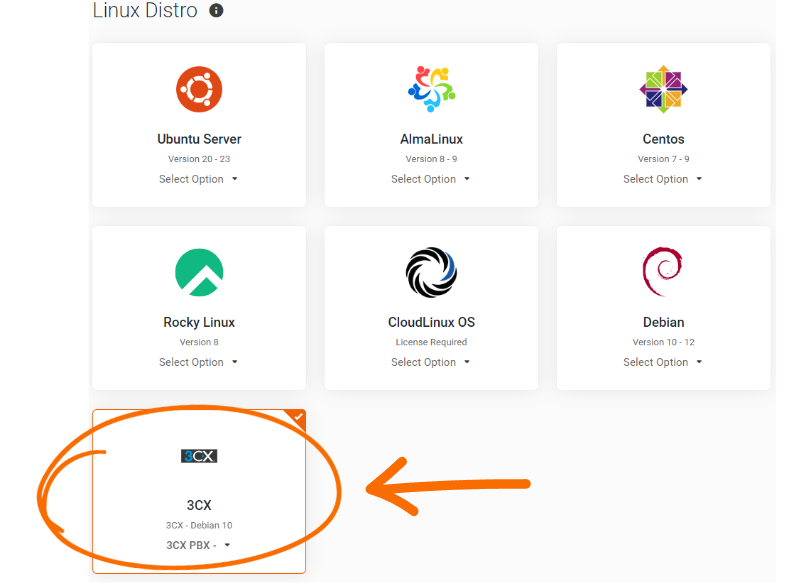
Task: Select the Centos logo
Action: pos(663,89)
